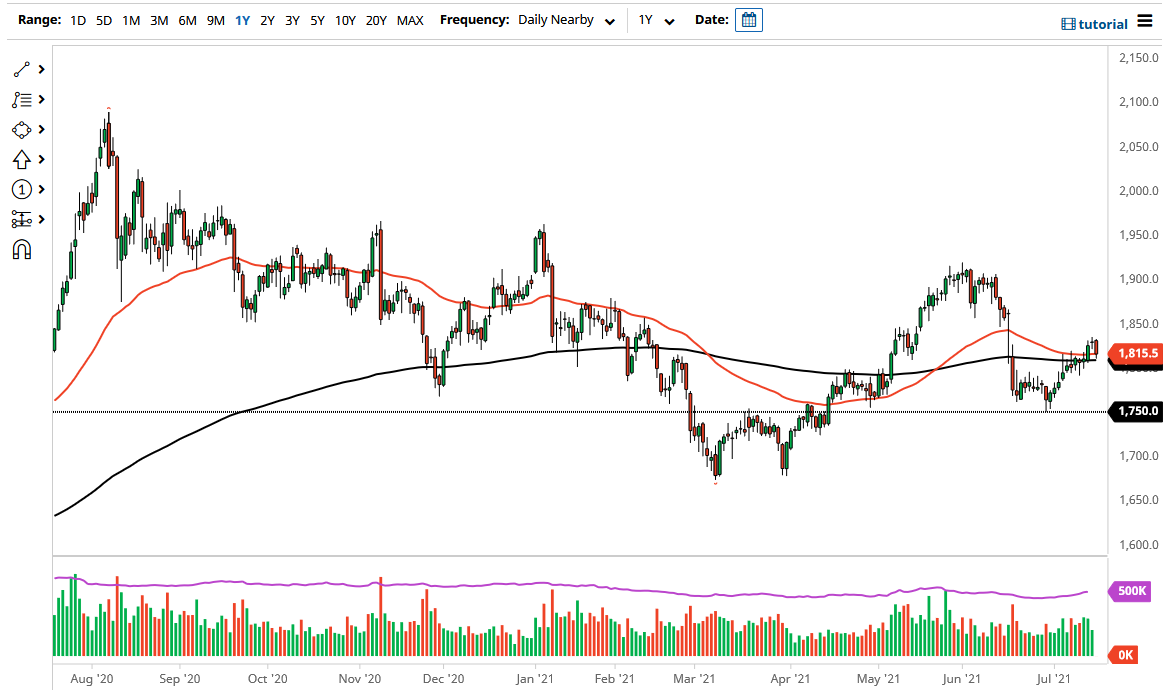This screenshot has width=1170, height=698.
Task: Set range to 5Y
Action: 317,21
